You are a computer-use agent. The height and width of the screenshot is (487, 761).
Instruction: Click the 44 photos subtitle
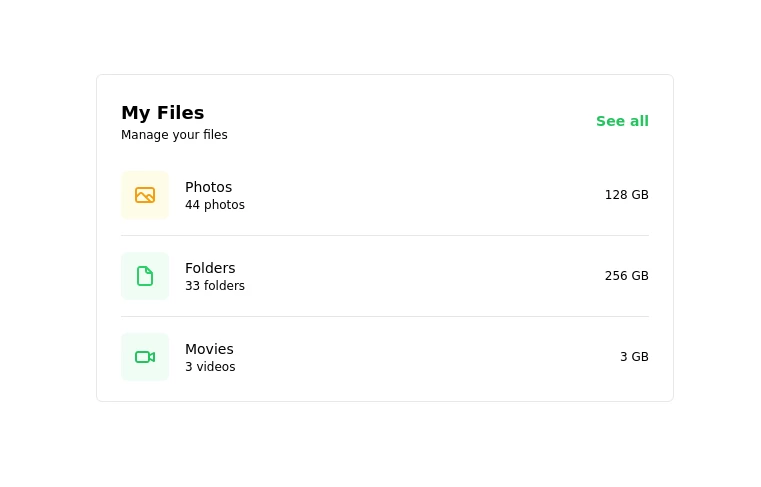(214, 205)
